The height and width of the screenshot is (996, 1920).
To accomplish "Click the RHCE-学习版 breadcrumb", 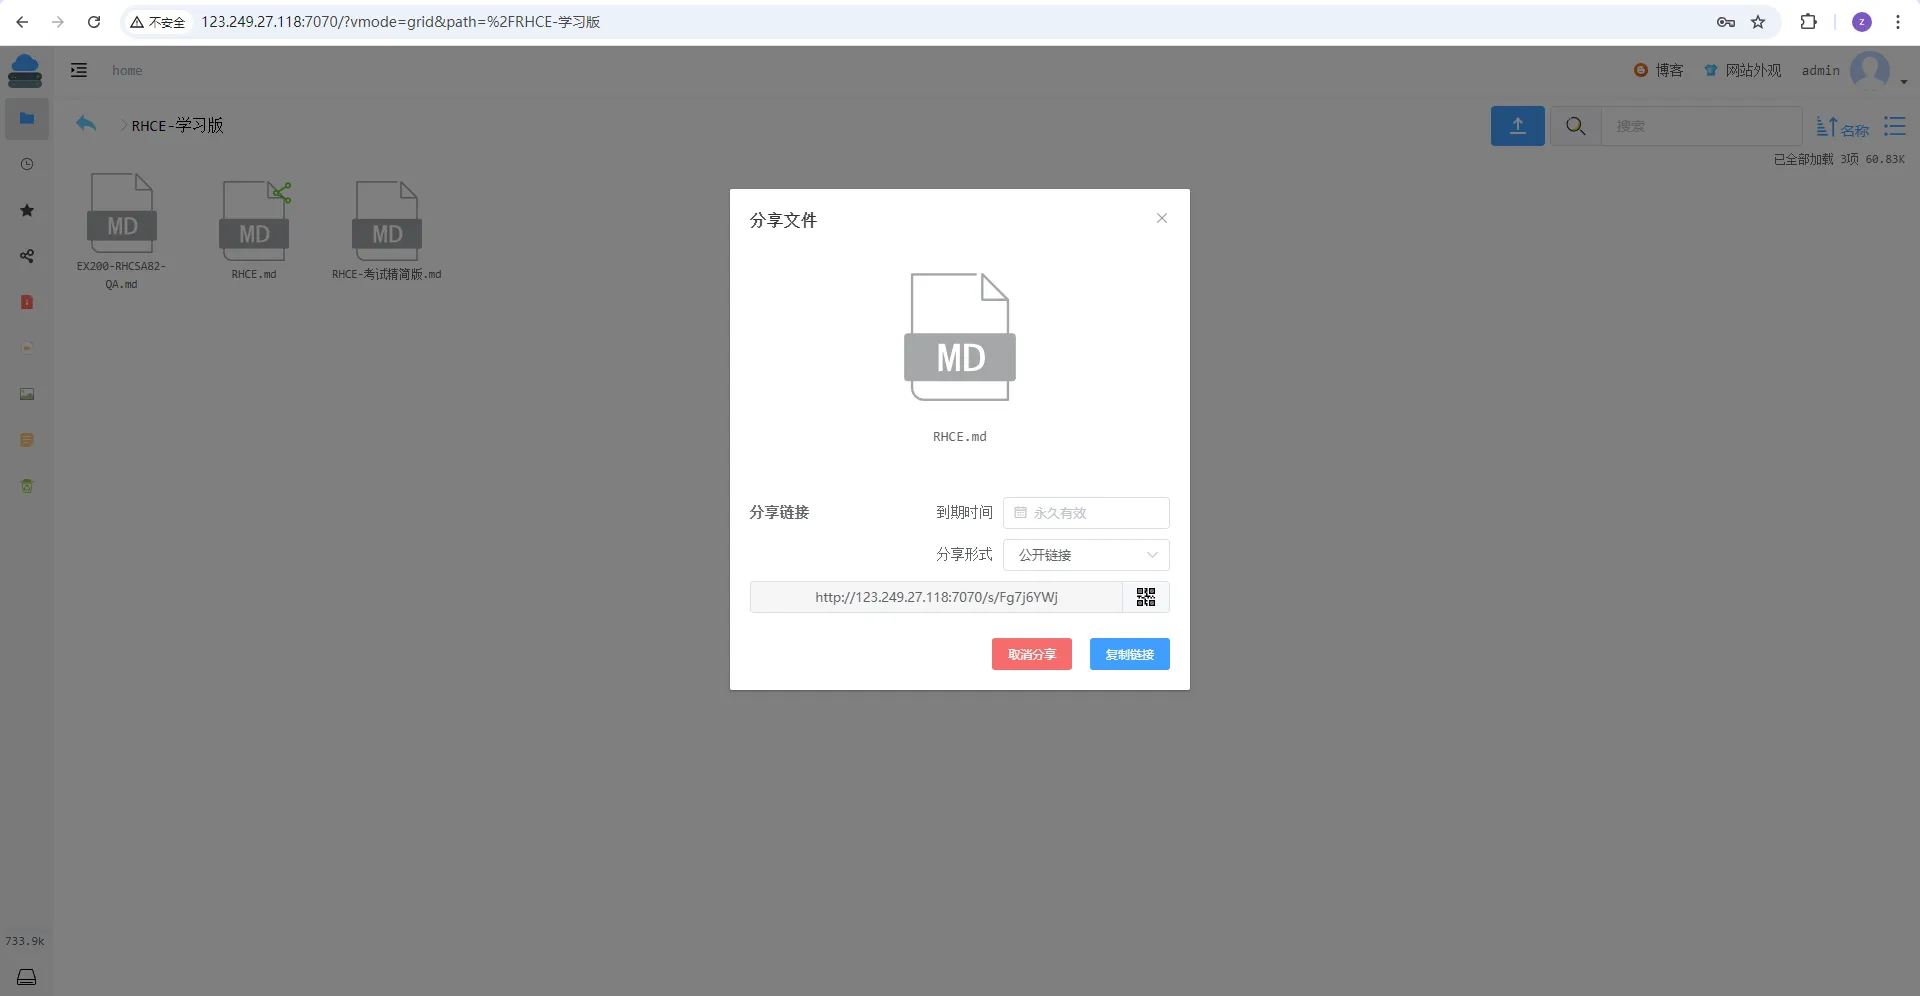I will (177, 125).
